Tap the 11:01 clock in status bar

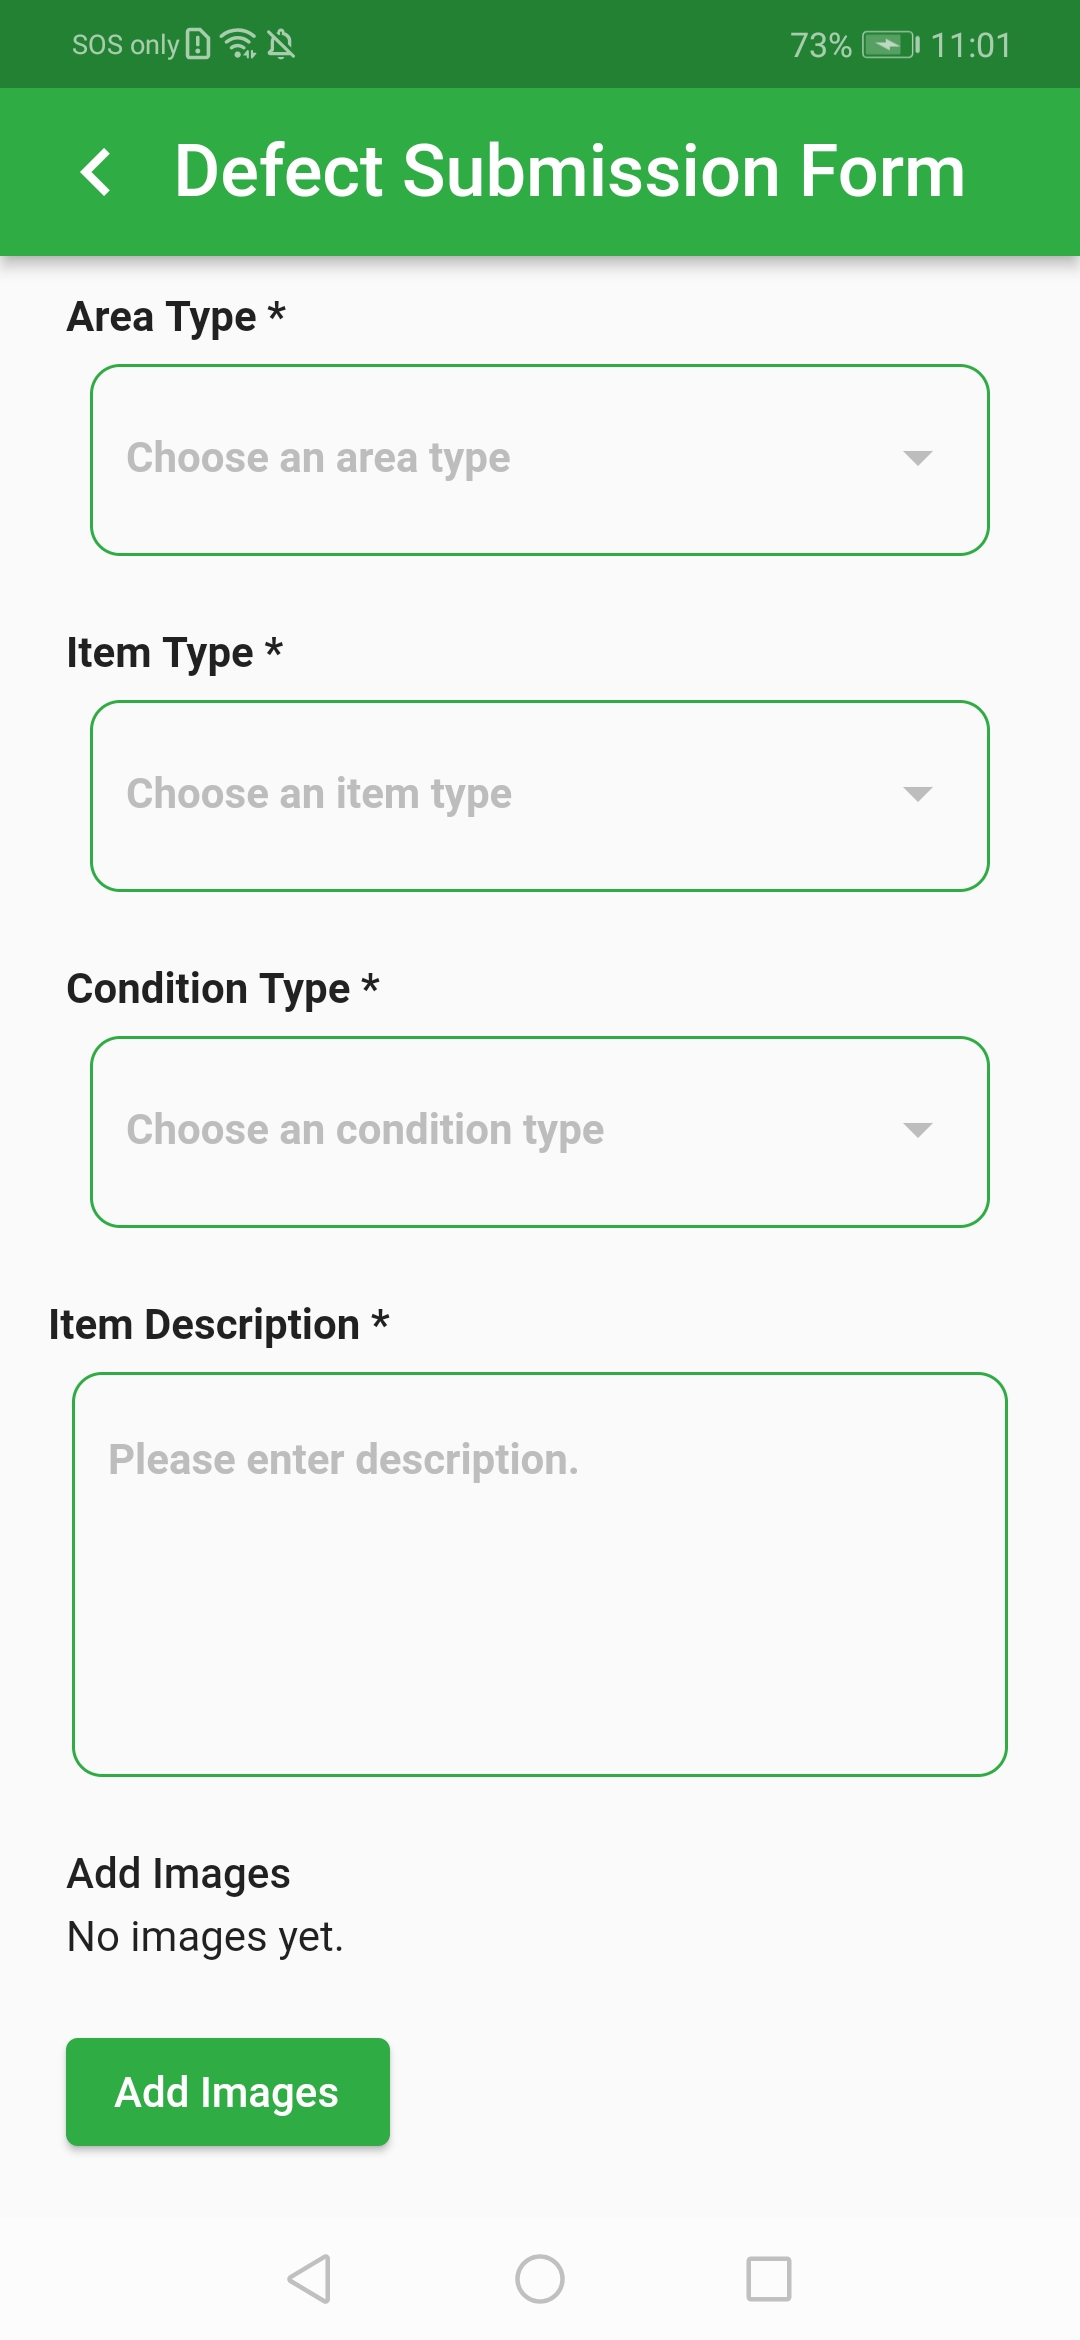click(971, 45)
